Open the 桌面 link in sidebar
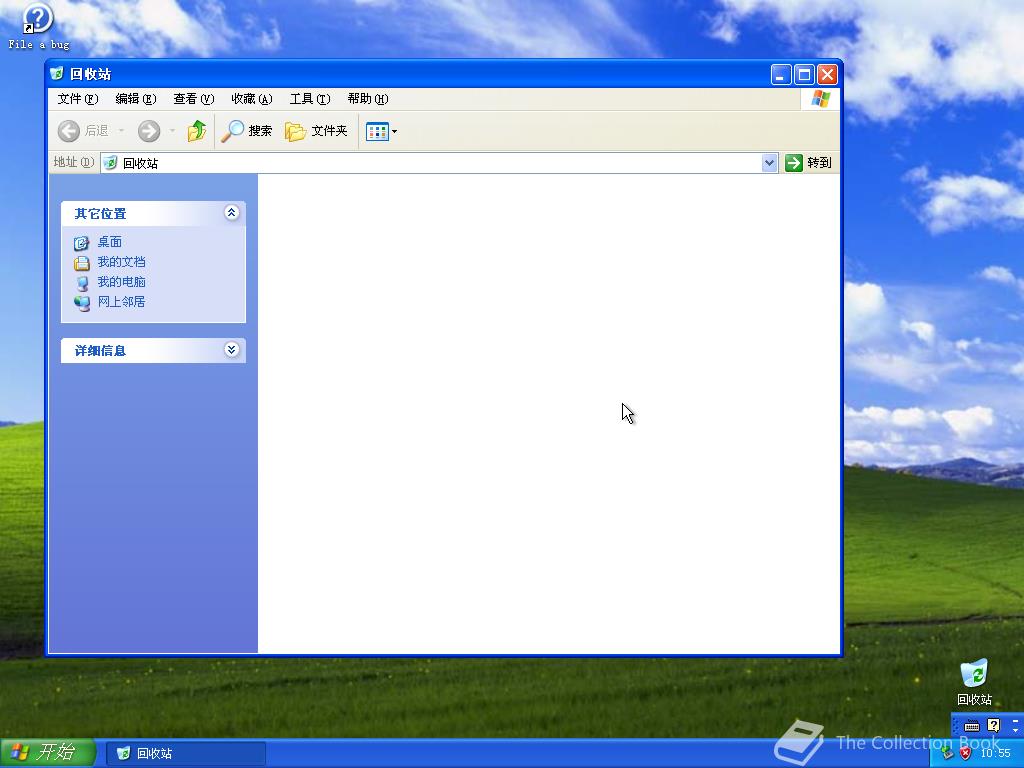 coord(110,242)
